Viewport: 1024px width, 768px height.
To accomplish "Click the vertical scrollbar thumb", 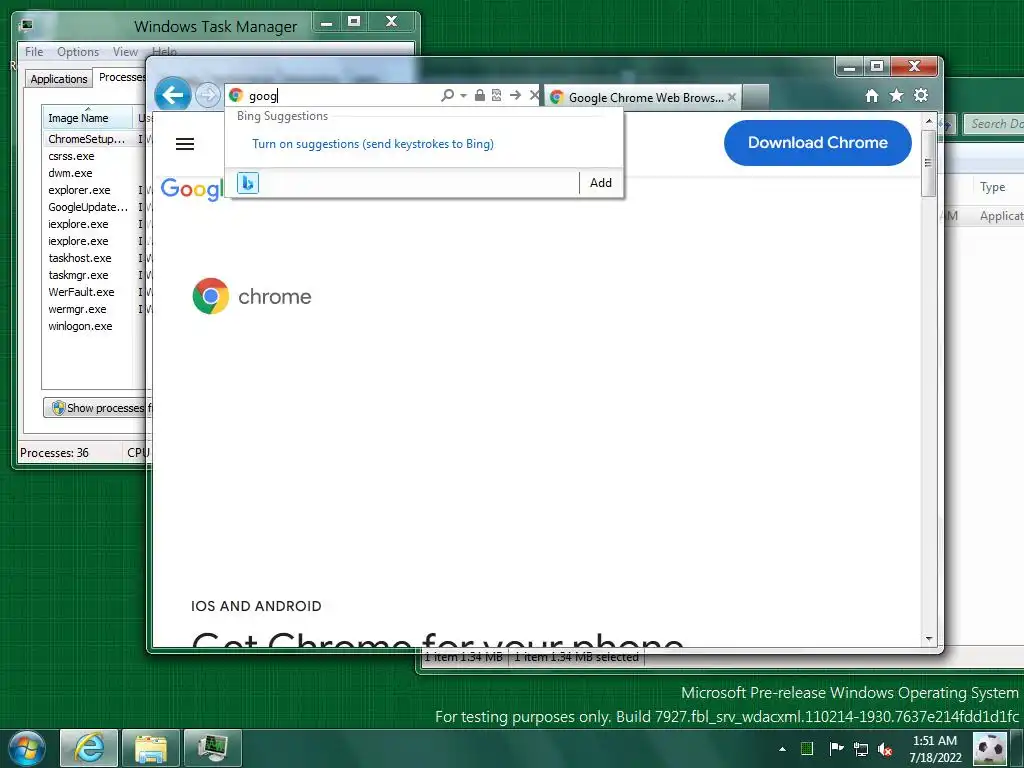I will point(929,163).
